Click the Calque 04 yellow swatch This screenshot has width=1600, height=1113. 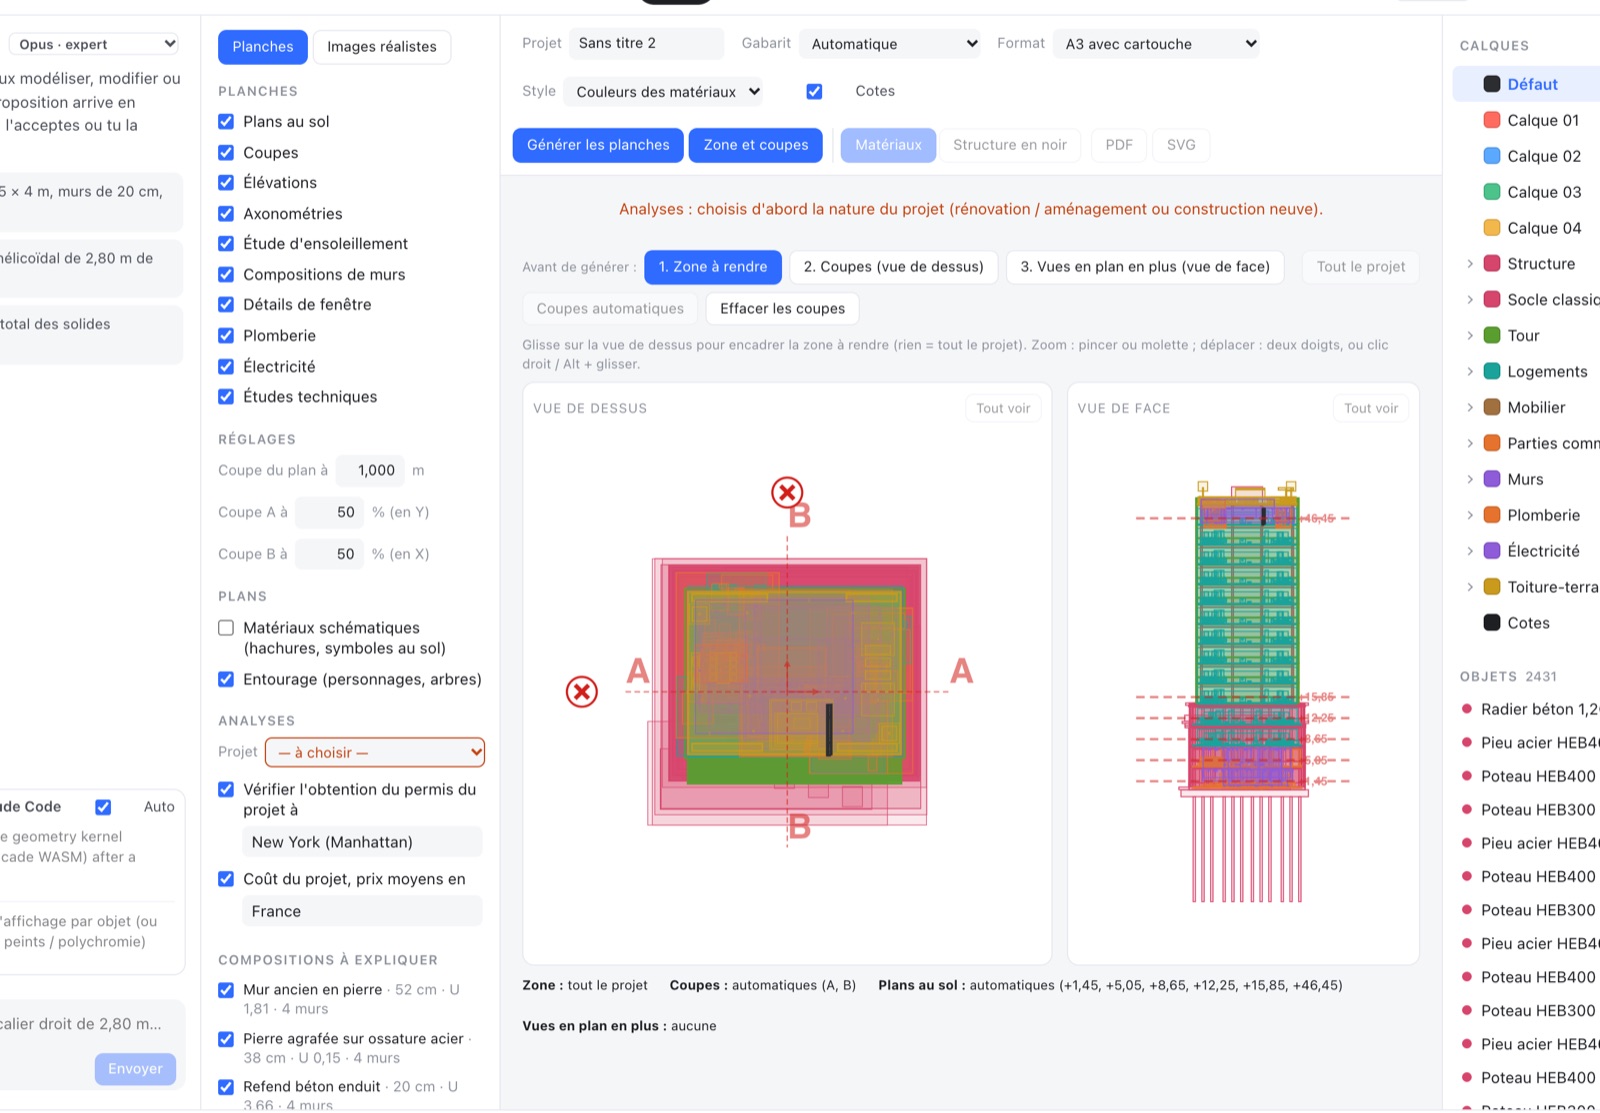tap(1492, 228)
